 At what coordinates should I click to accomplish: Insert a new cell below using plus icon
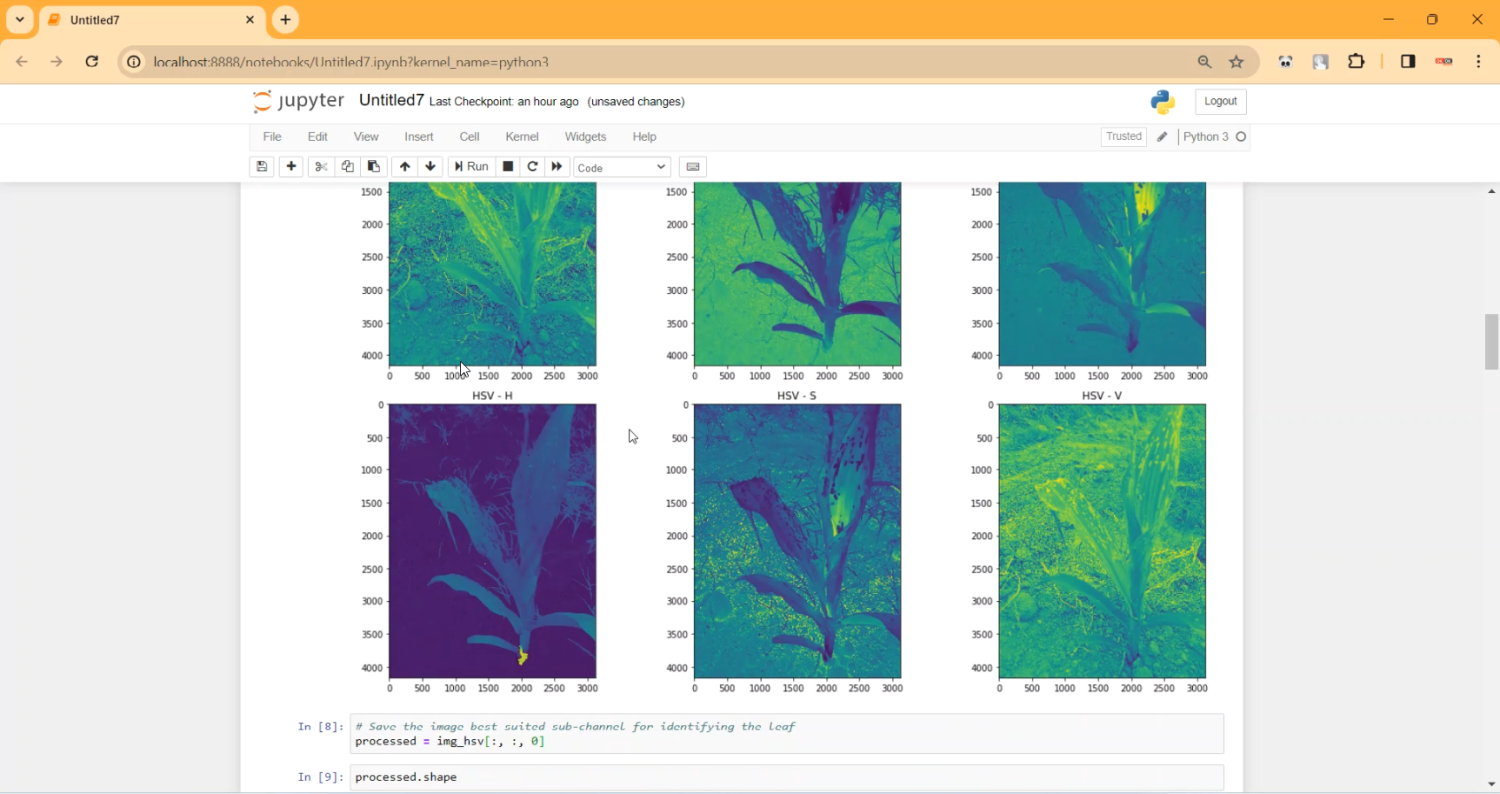pos(291,167)
